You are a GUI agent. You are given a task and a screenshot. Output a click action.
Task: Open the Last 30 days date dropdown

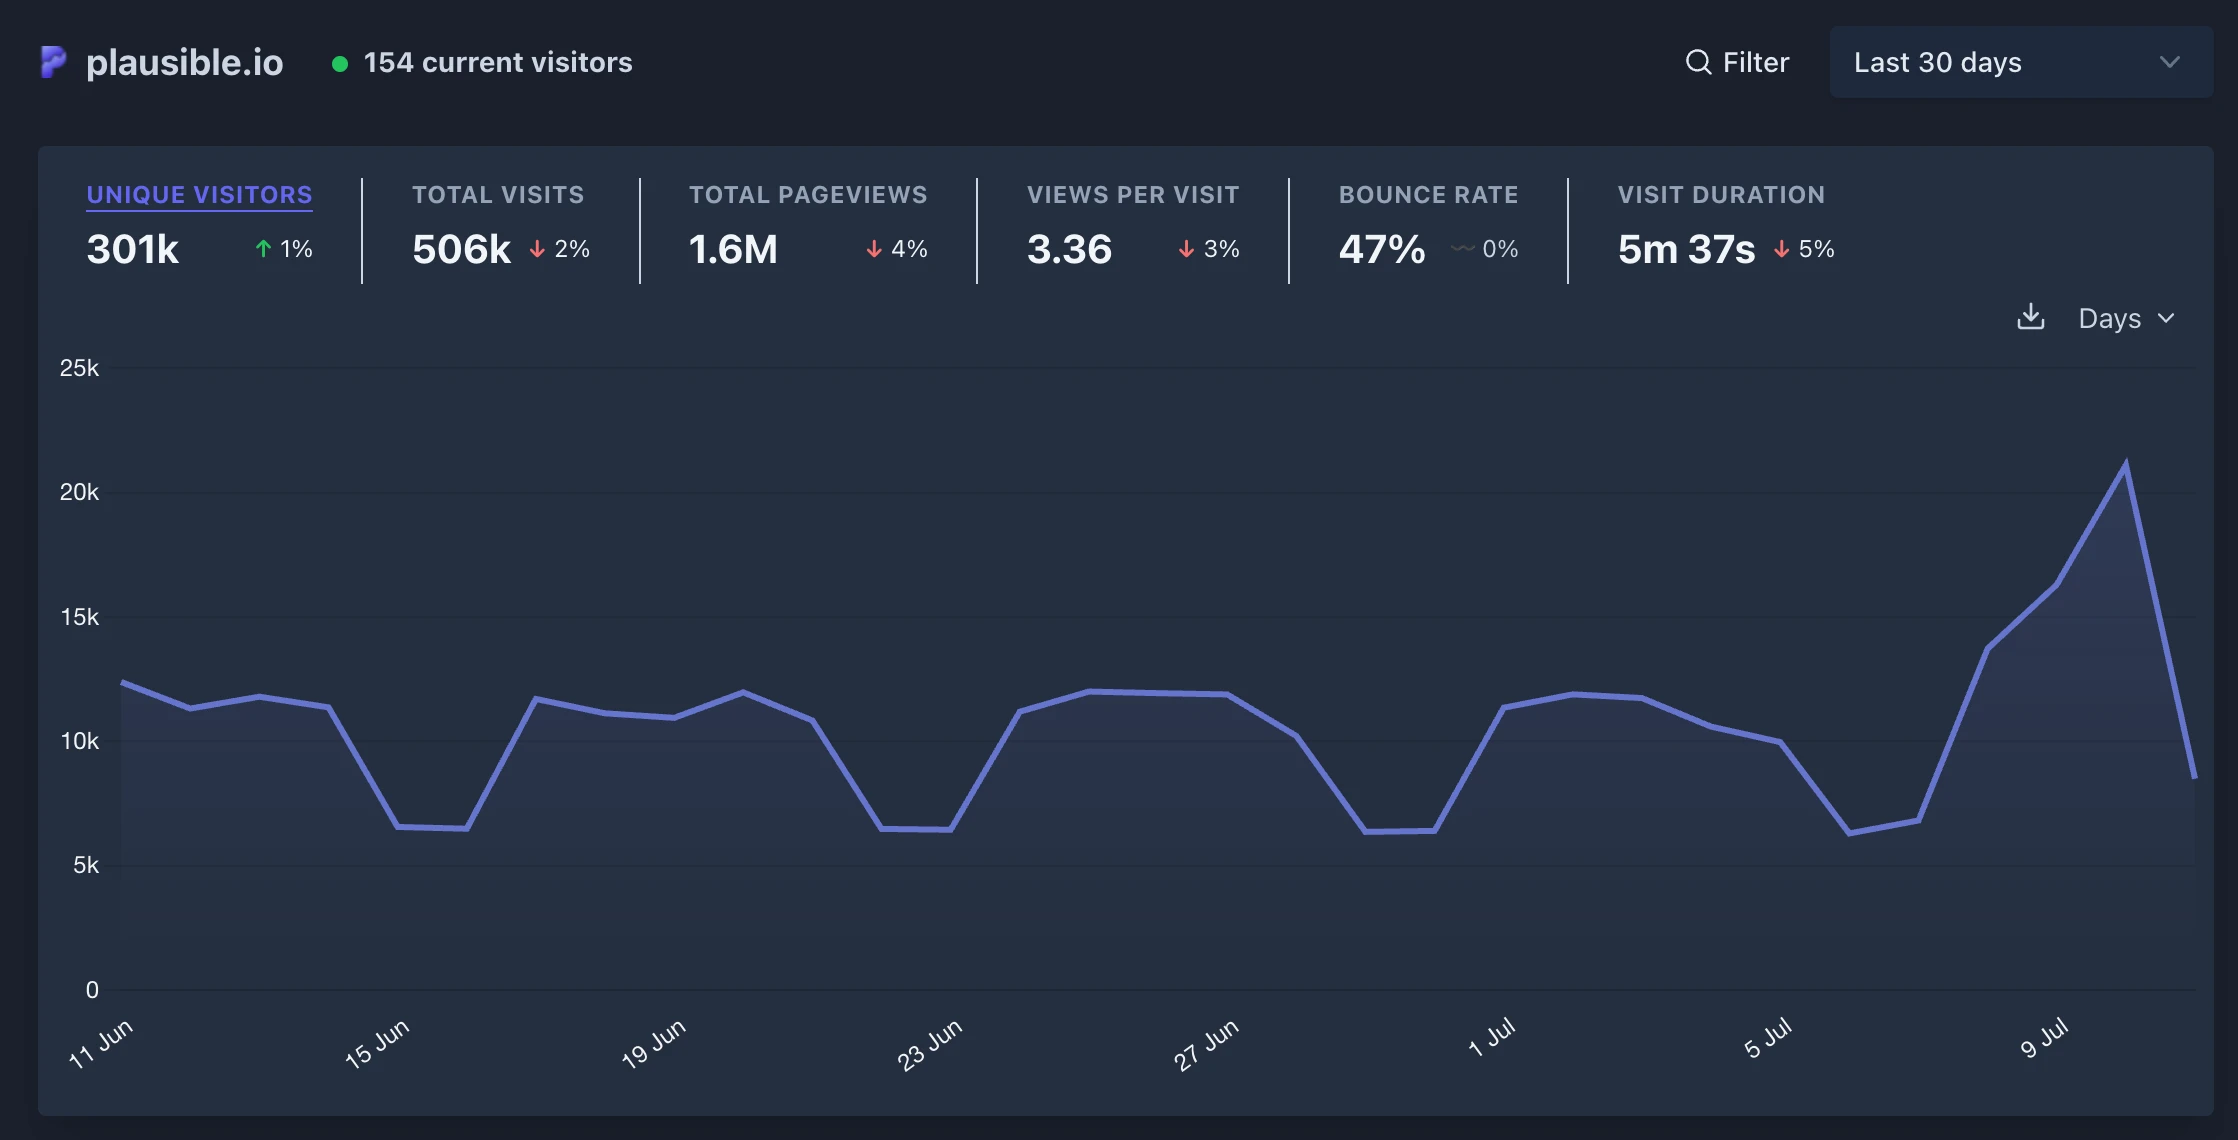pos(2020,62)
